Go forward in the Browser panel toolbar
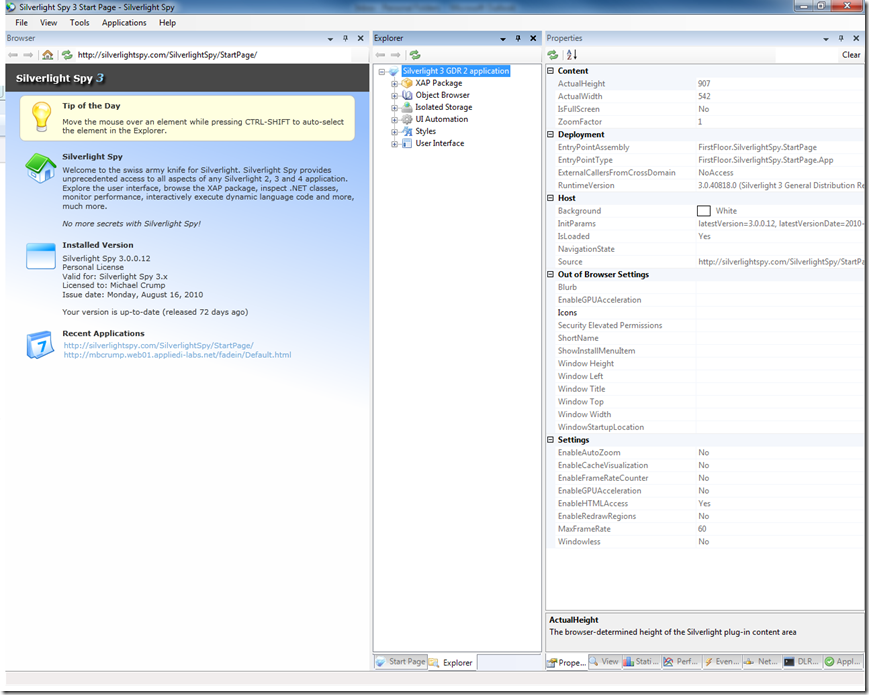The image size is (869, 695). 28,55
